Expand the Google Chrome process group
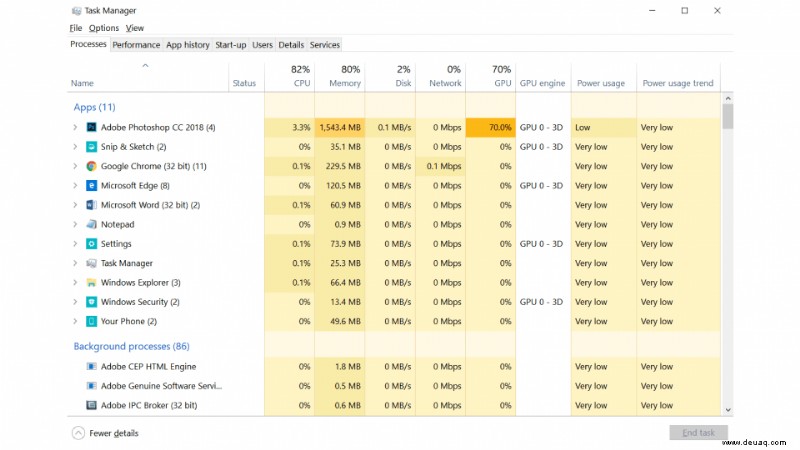 click(75, 166)
